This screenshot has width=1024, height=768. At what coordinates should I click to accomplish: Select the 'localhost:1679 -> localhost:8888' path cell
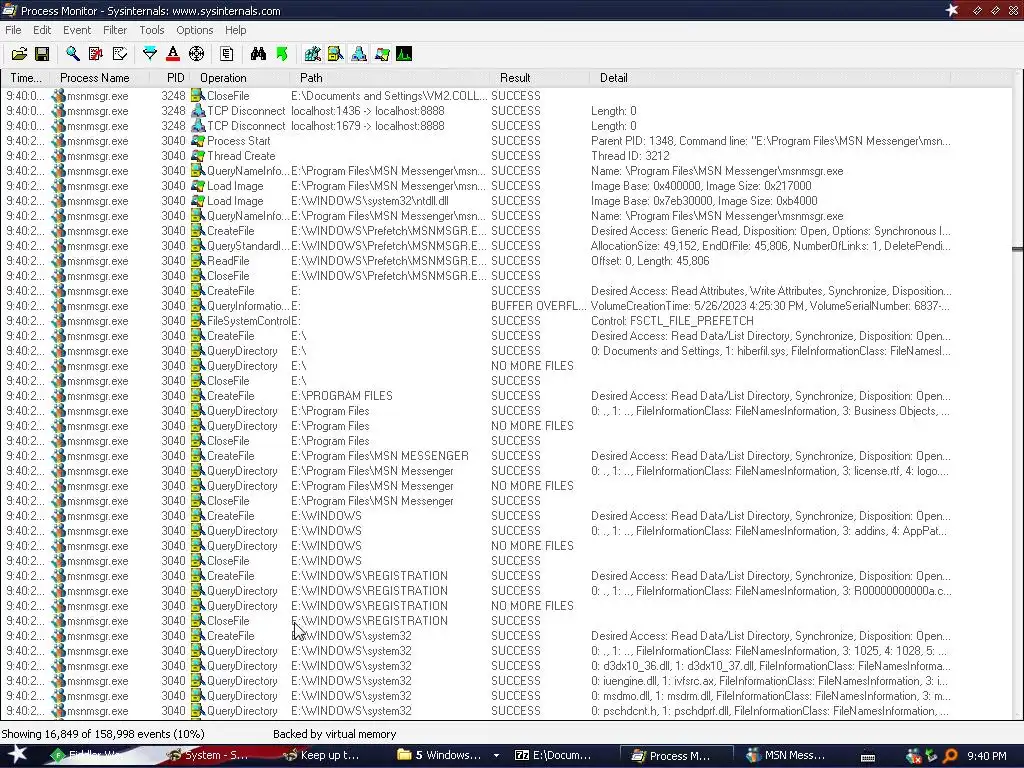coord(368,126)
